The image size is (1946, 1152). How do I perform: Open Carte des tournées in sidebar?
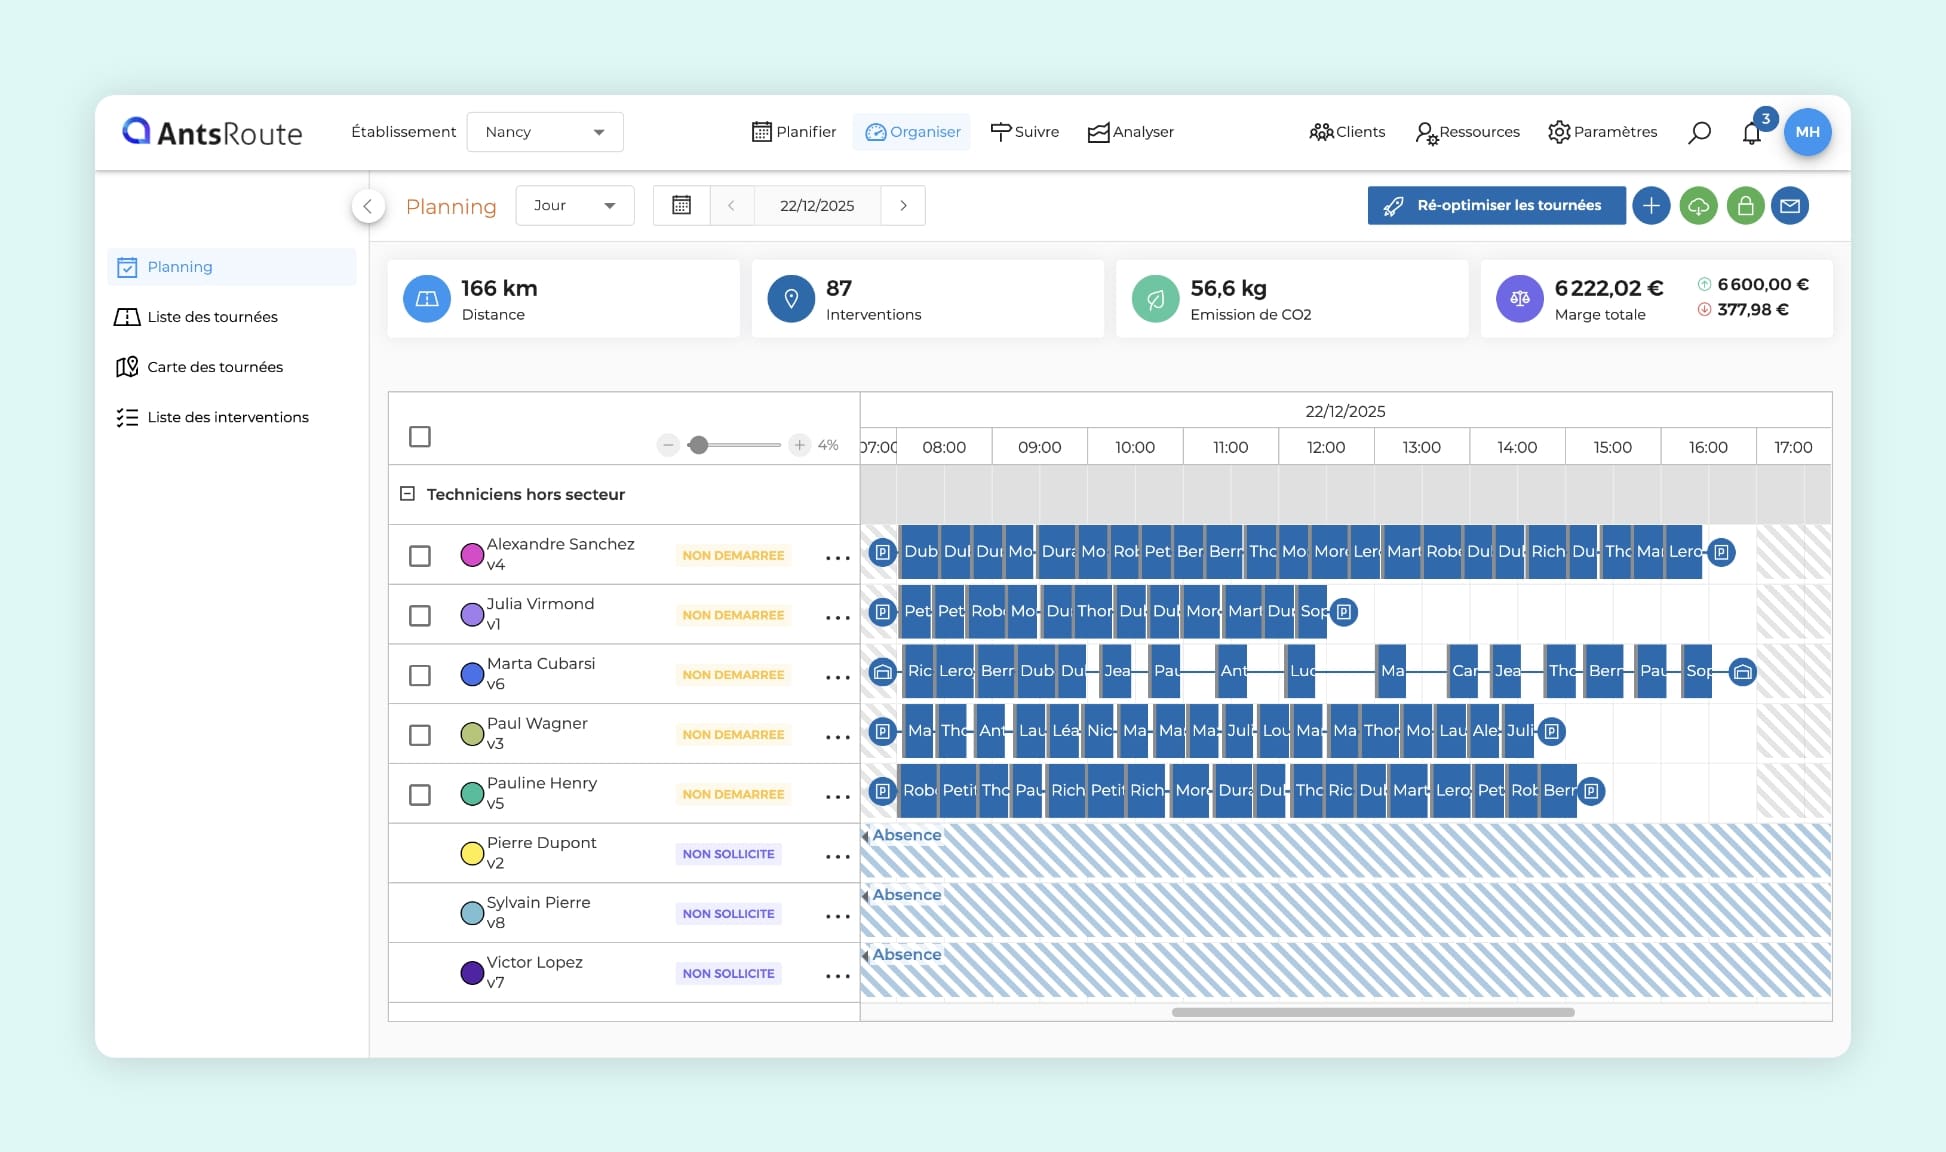[214, 367]
